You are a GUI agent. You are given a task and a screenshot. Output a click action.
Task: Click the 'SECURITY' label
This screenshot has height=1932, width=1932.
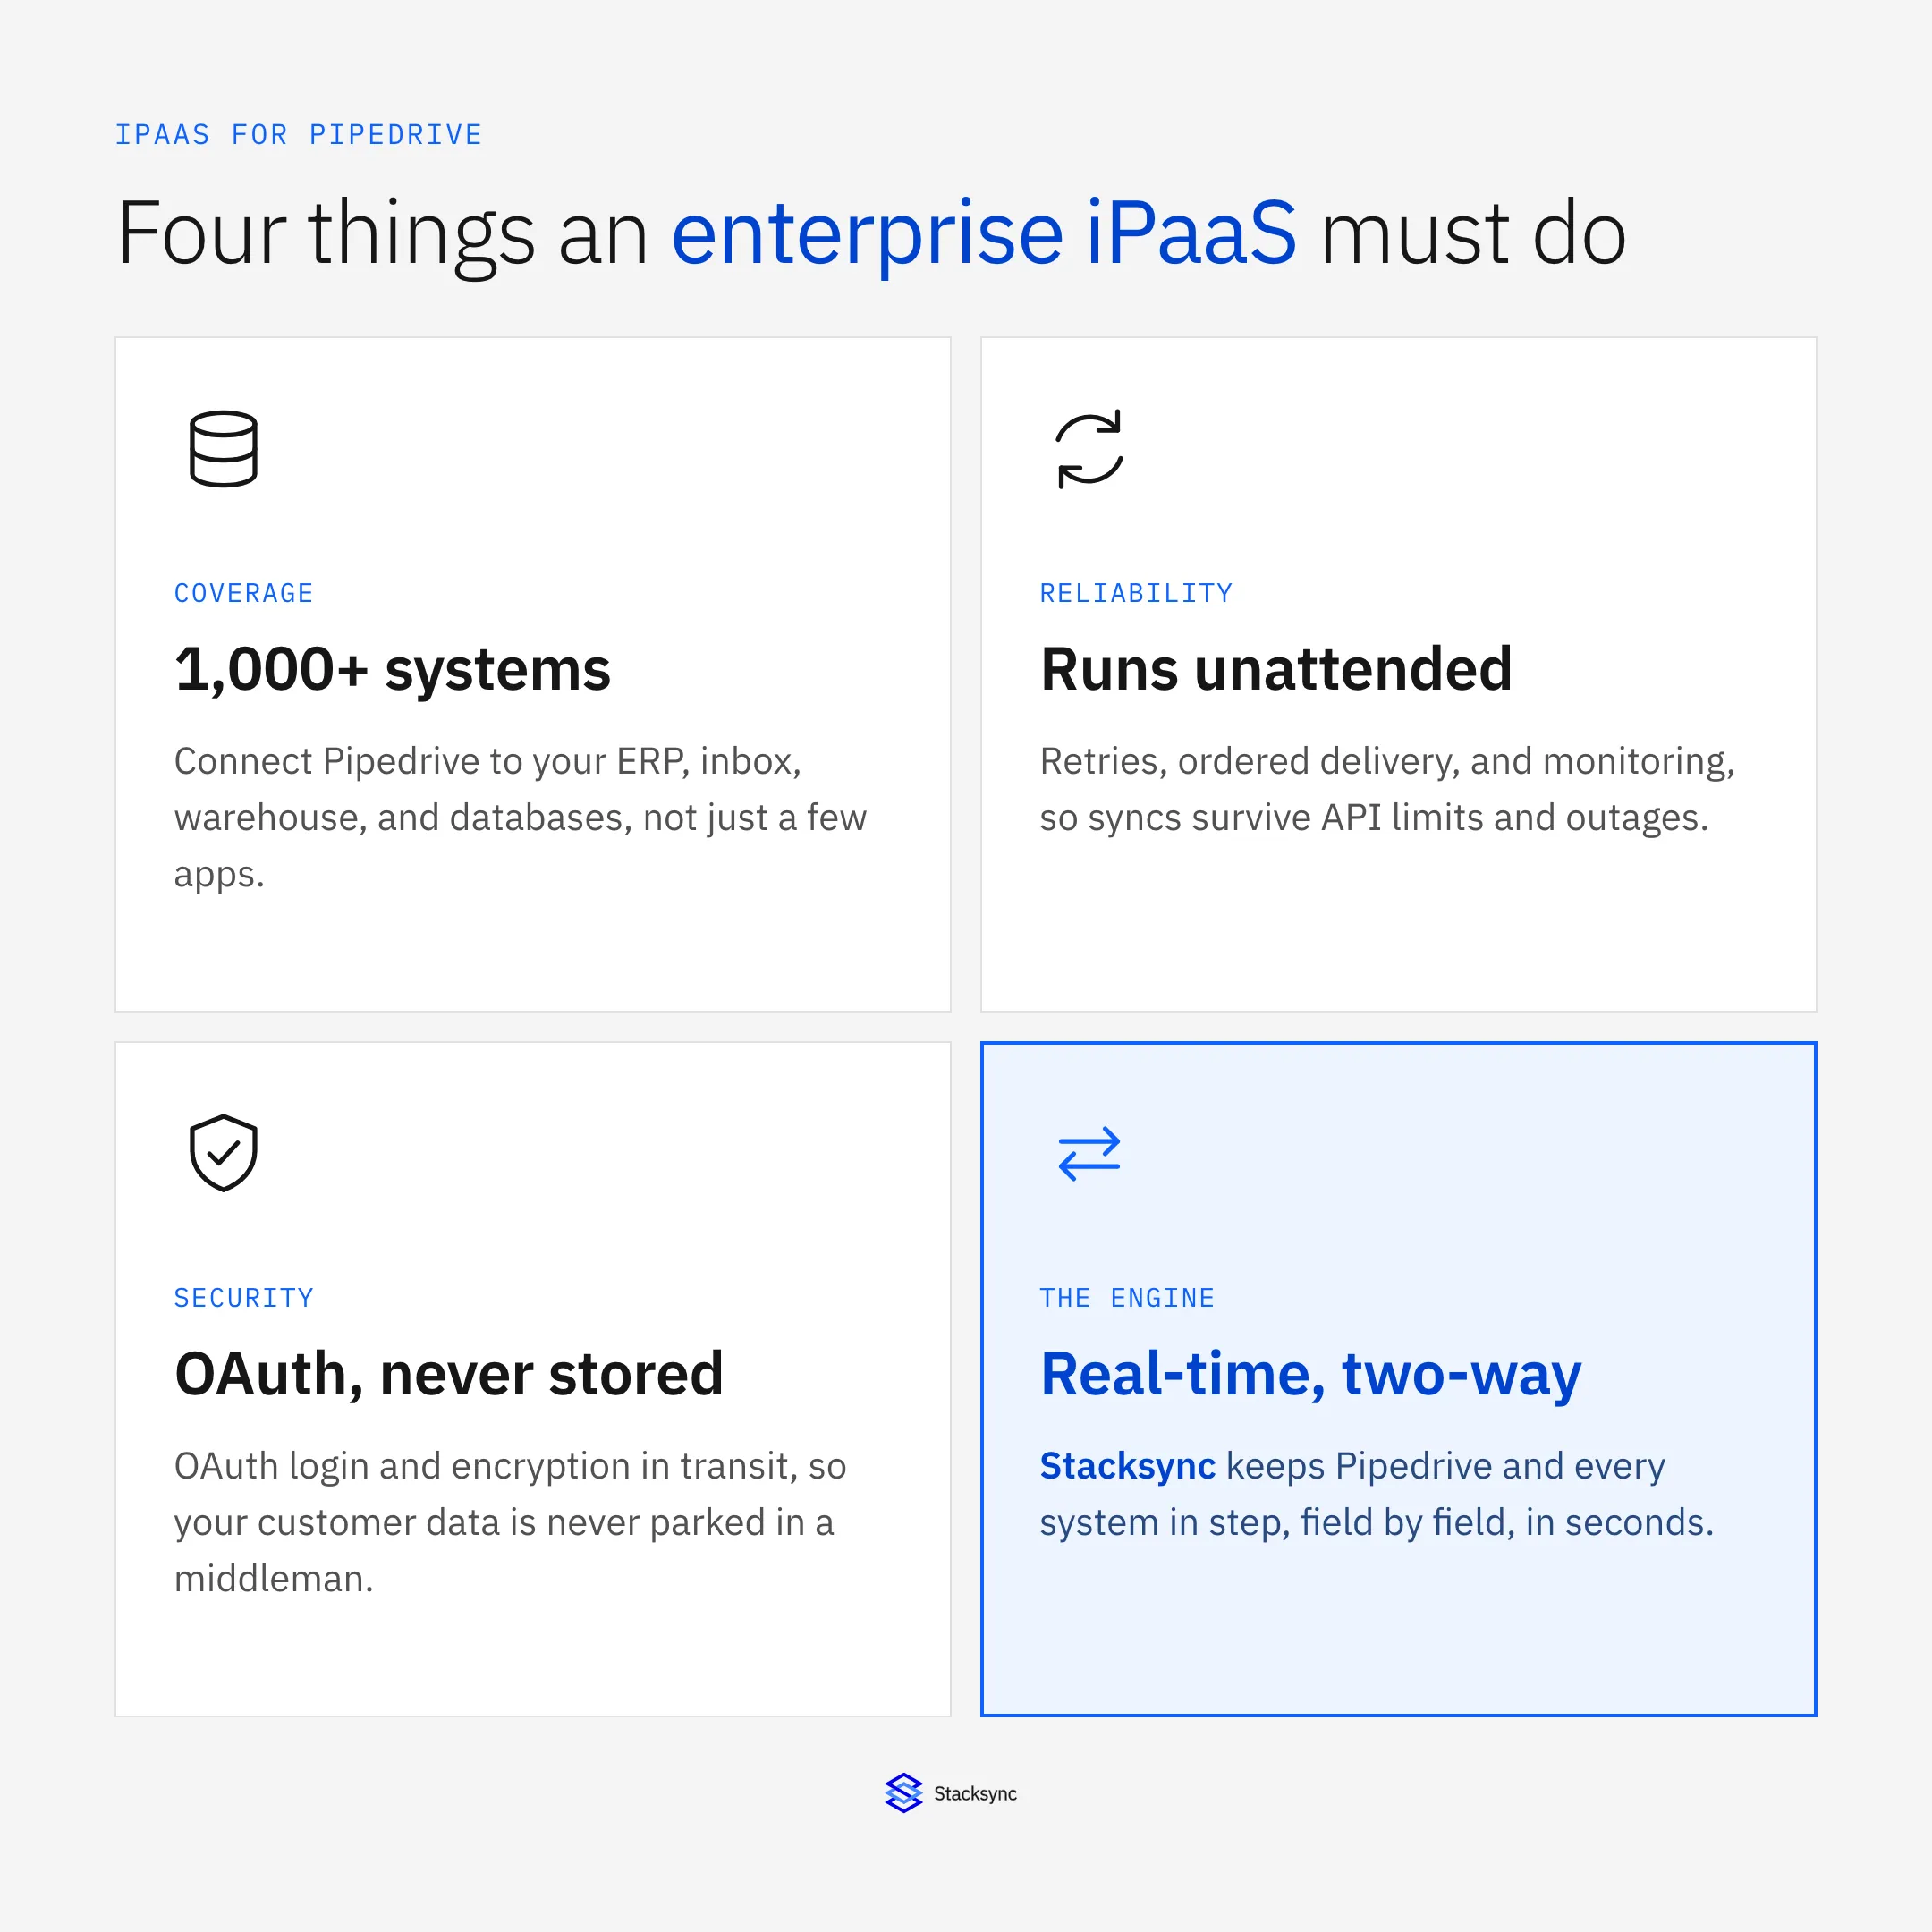(x=244, y=1298)
